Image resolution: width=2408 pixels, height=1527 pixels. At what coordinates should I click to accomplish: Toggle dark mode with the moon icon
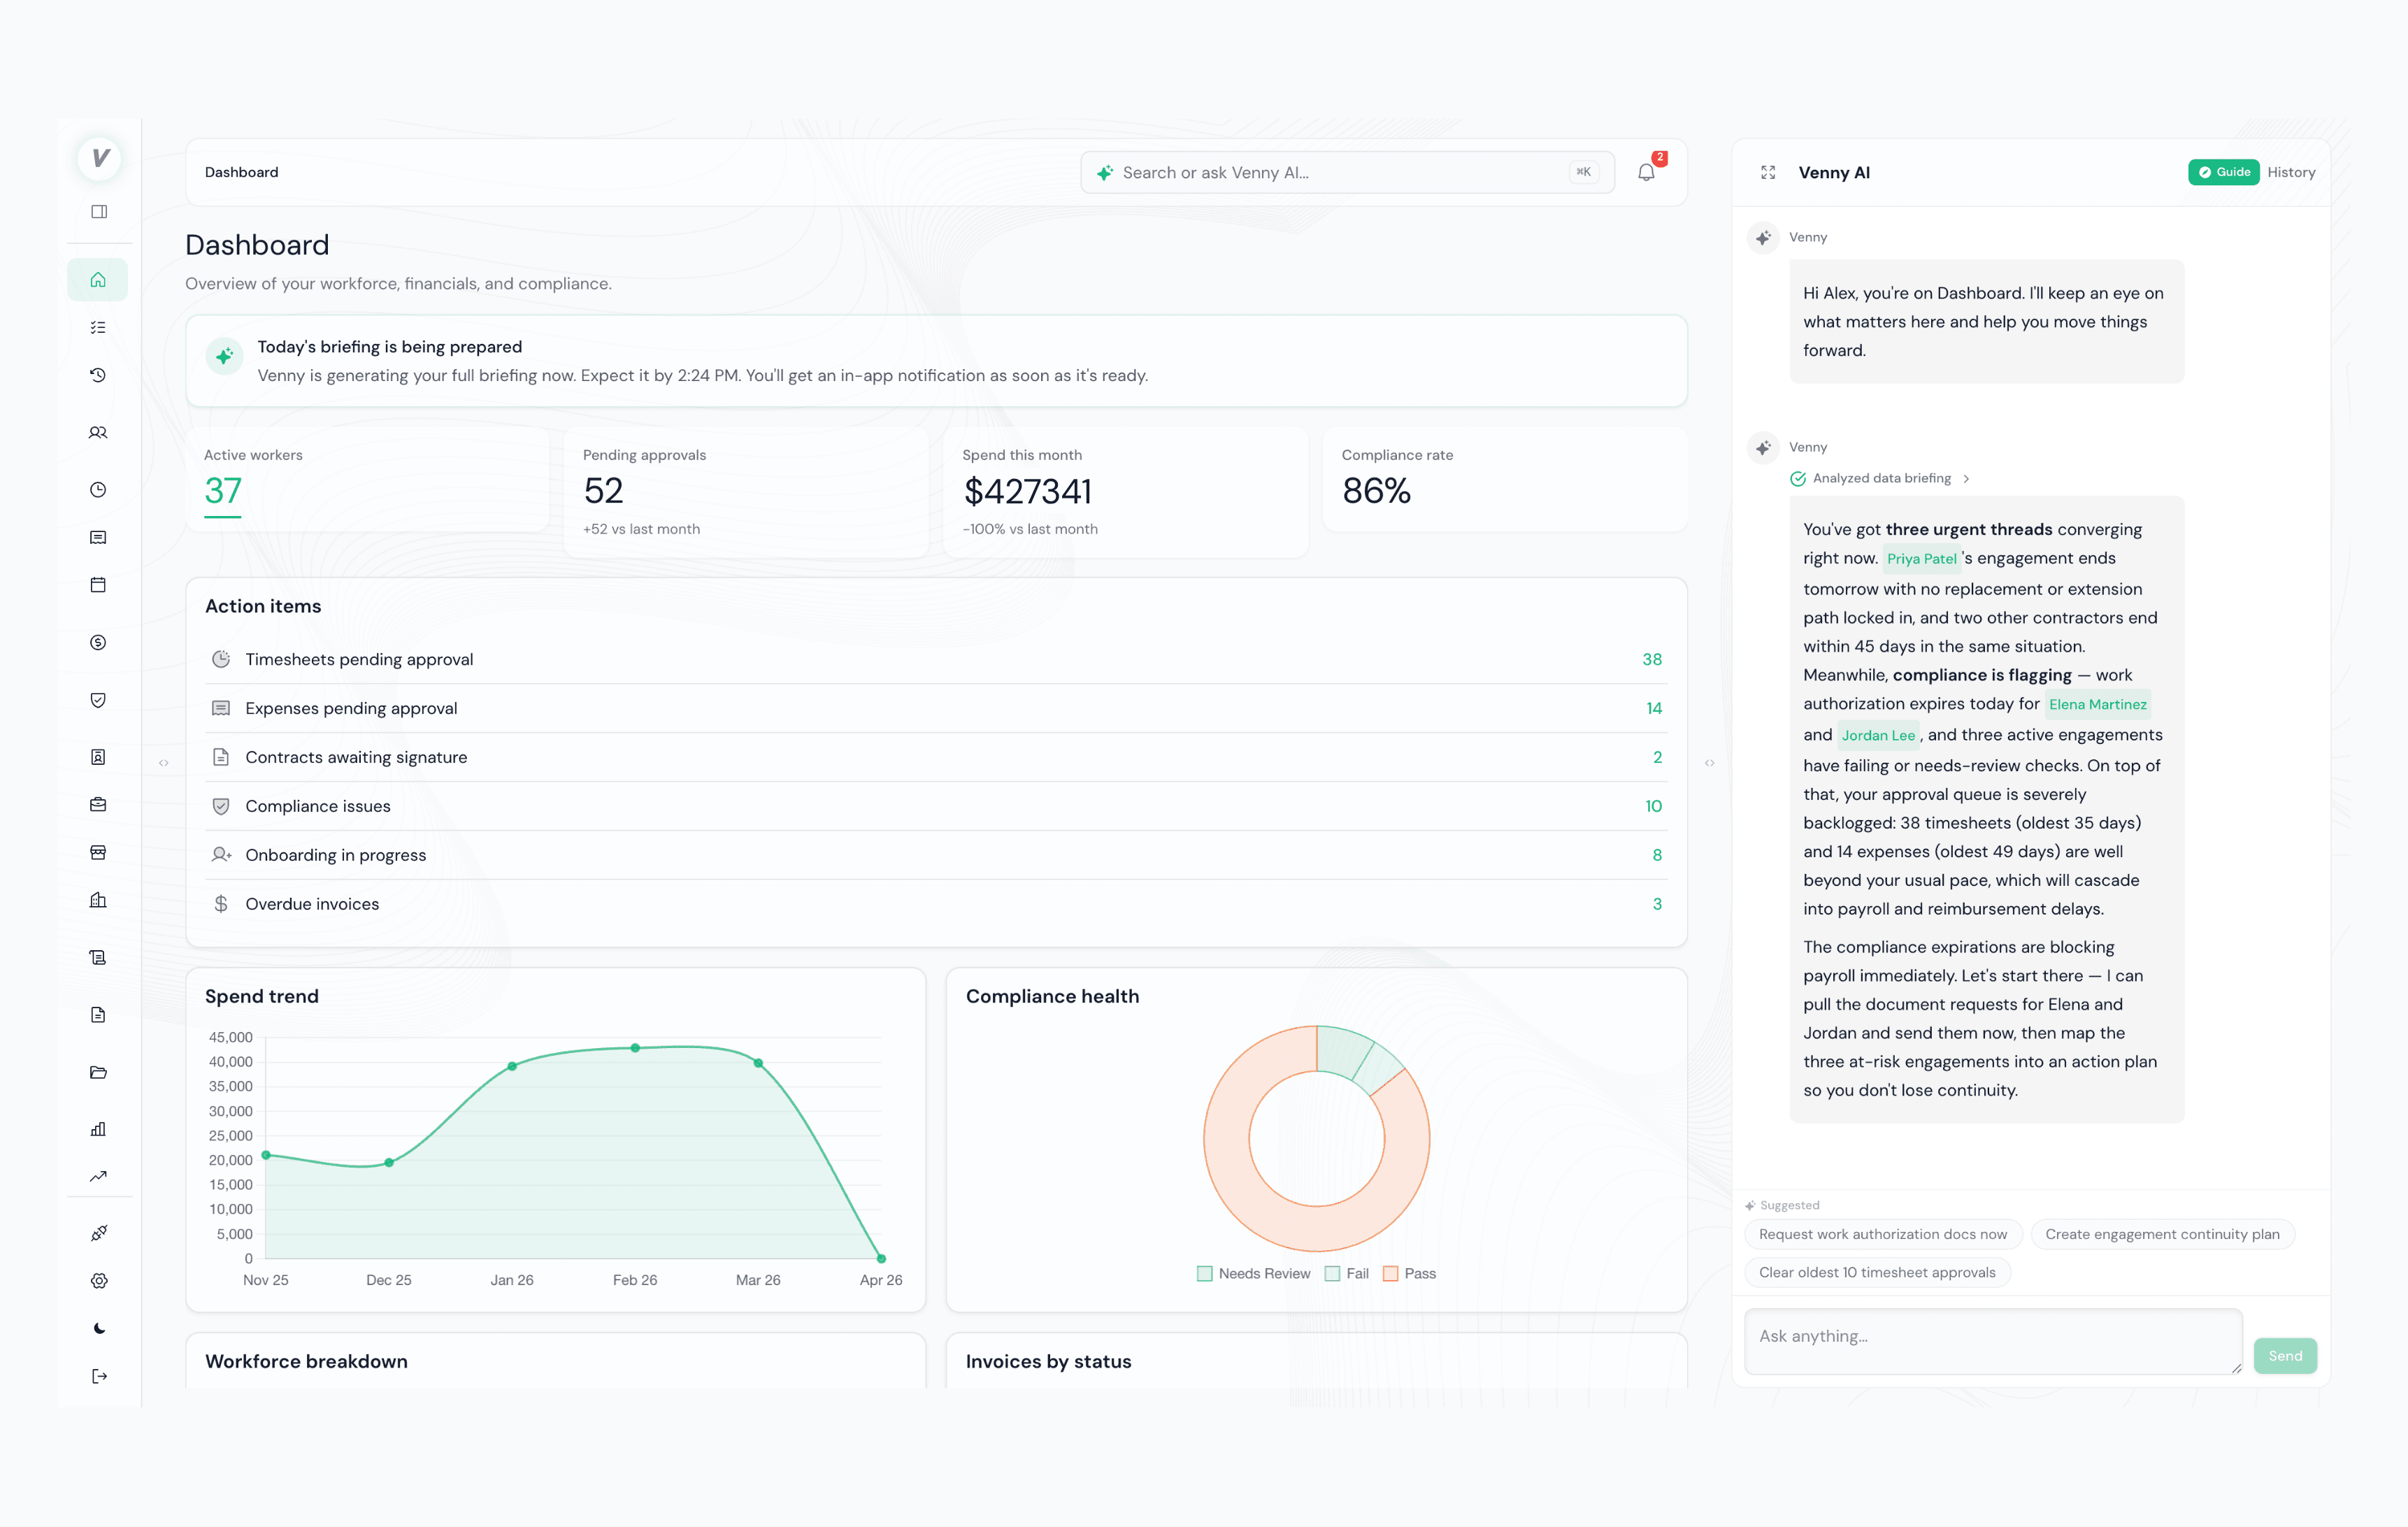click(98, 1328)
